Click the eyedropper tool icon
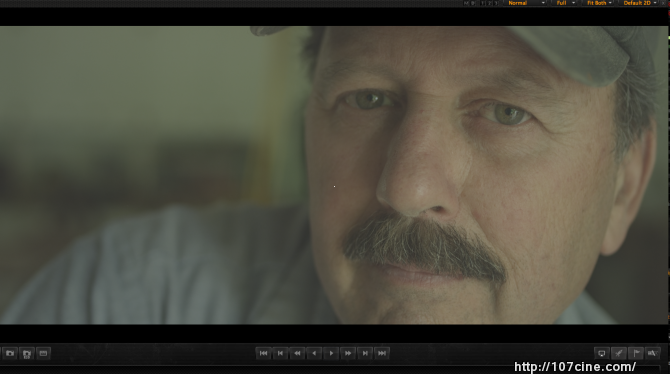The width and height of the screenshot is (670, 374). coord(619,353)
